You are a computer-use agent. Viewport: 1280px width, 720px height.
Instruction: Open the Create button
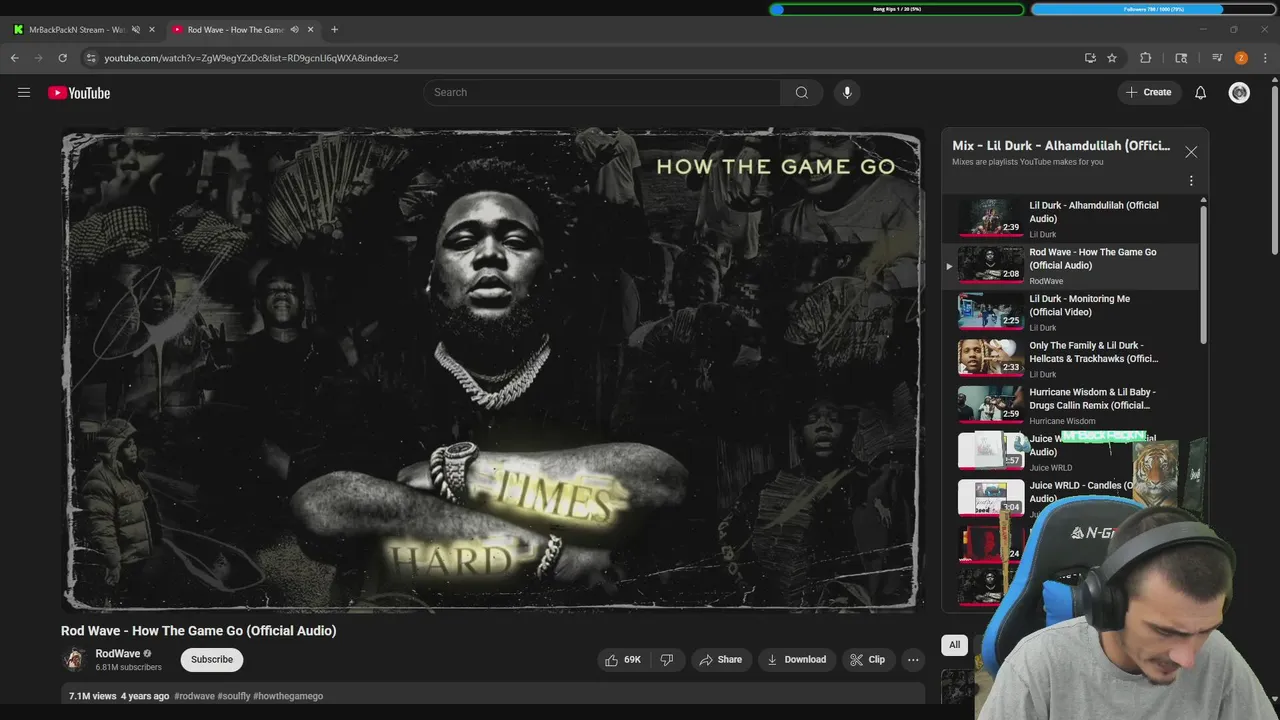pos(1148,92)
